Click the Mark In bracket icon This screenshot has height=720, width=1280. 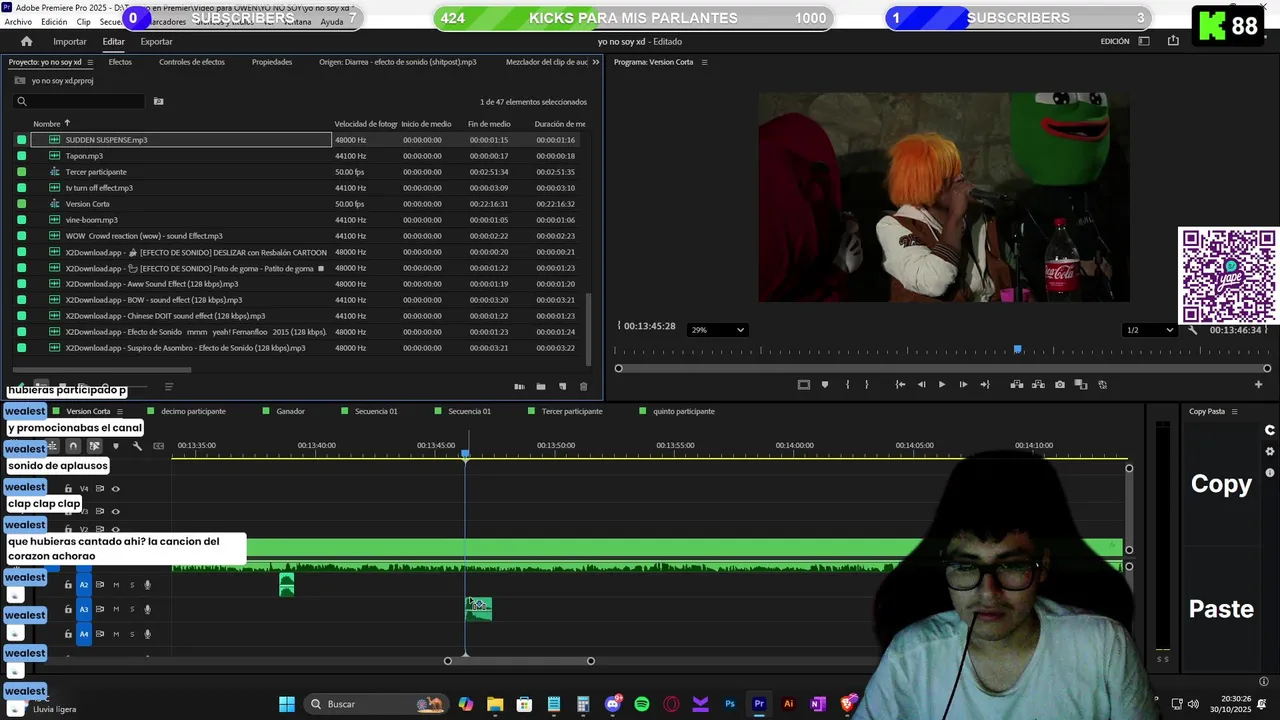point(847,384)
